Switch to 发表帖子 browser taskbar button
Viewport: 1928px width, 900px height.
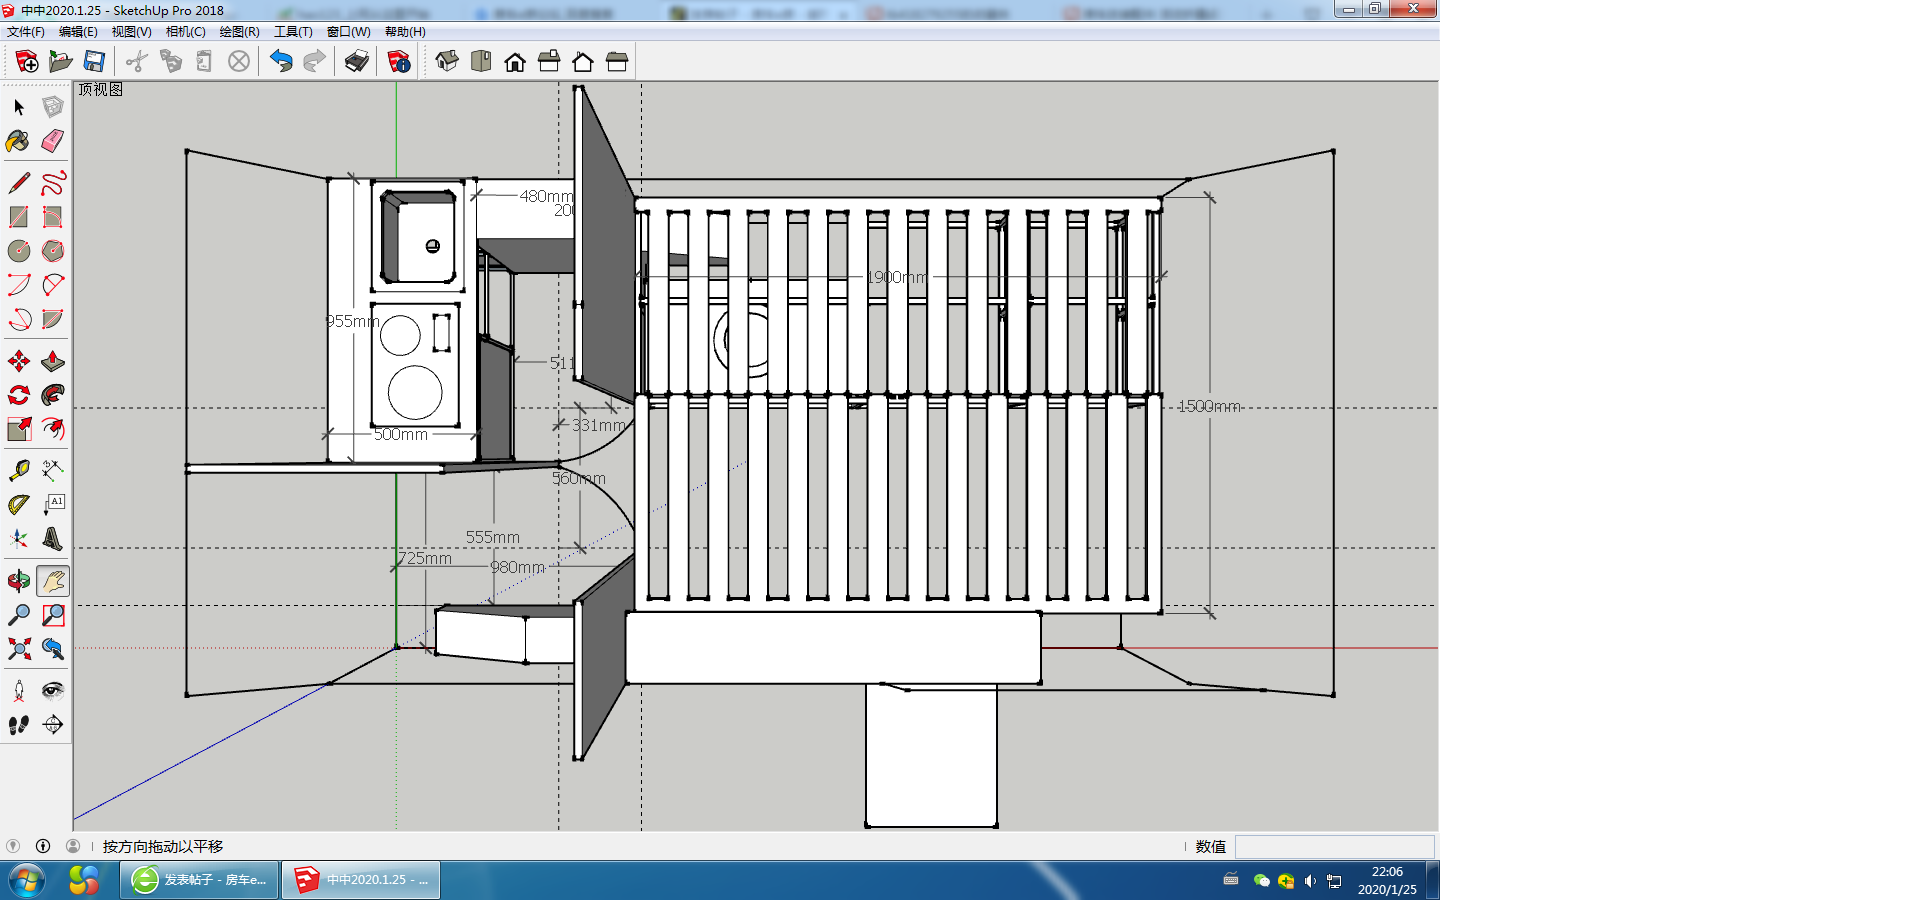(x=200, y=880)
